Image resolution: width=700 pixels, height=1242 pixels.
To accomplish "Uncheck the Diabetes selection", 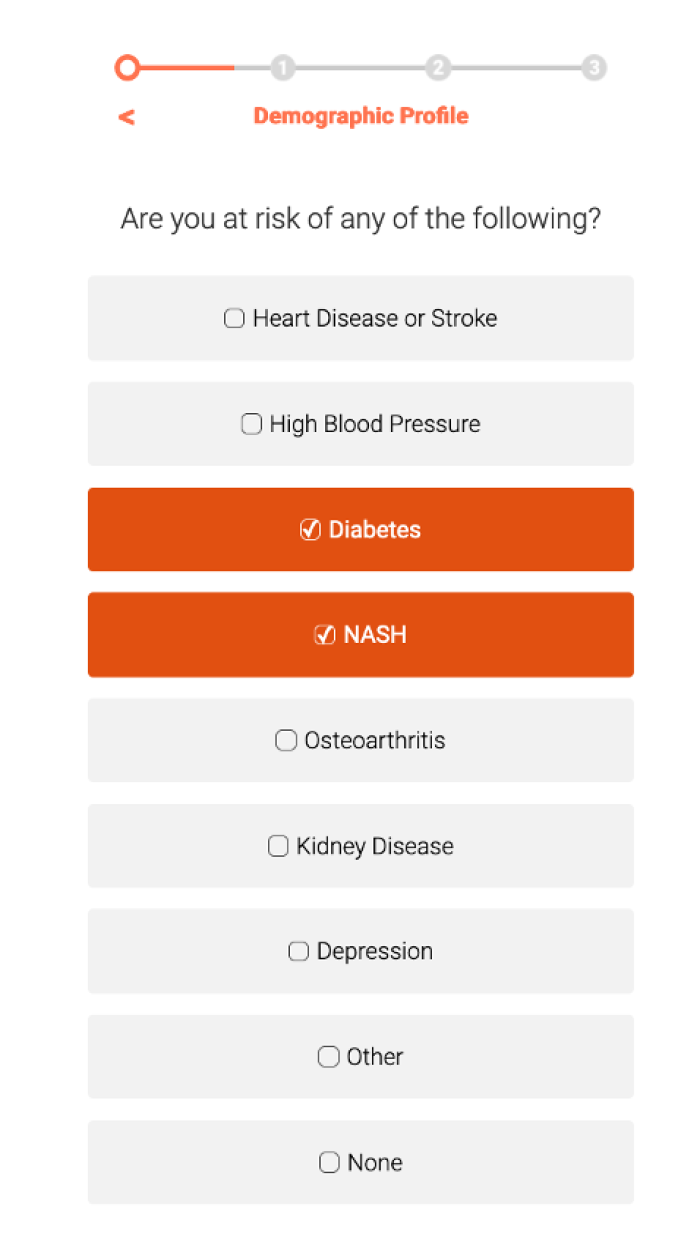I will coord(360,529).
